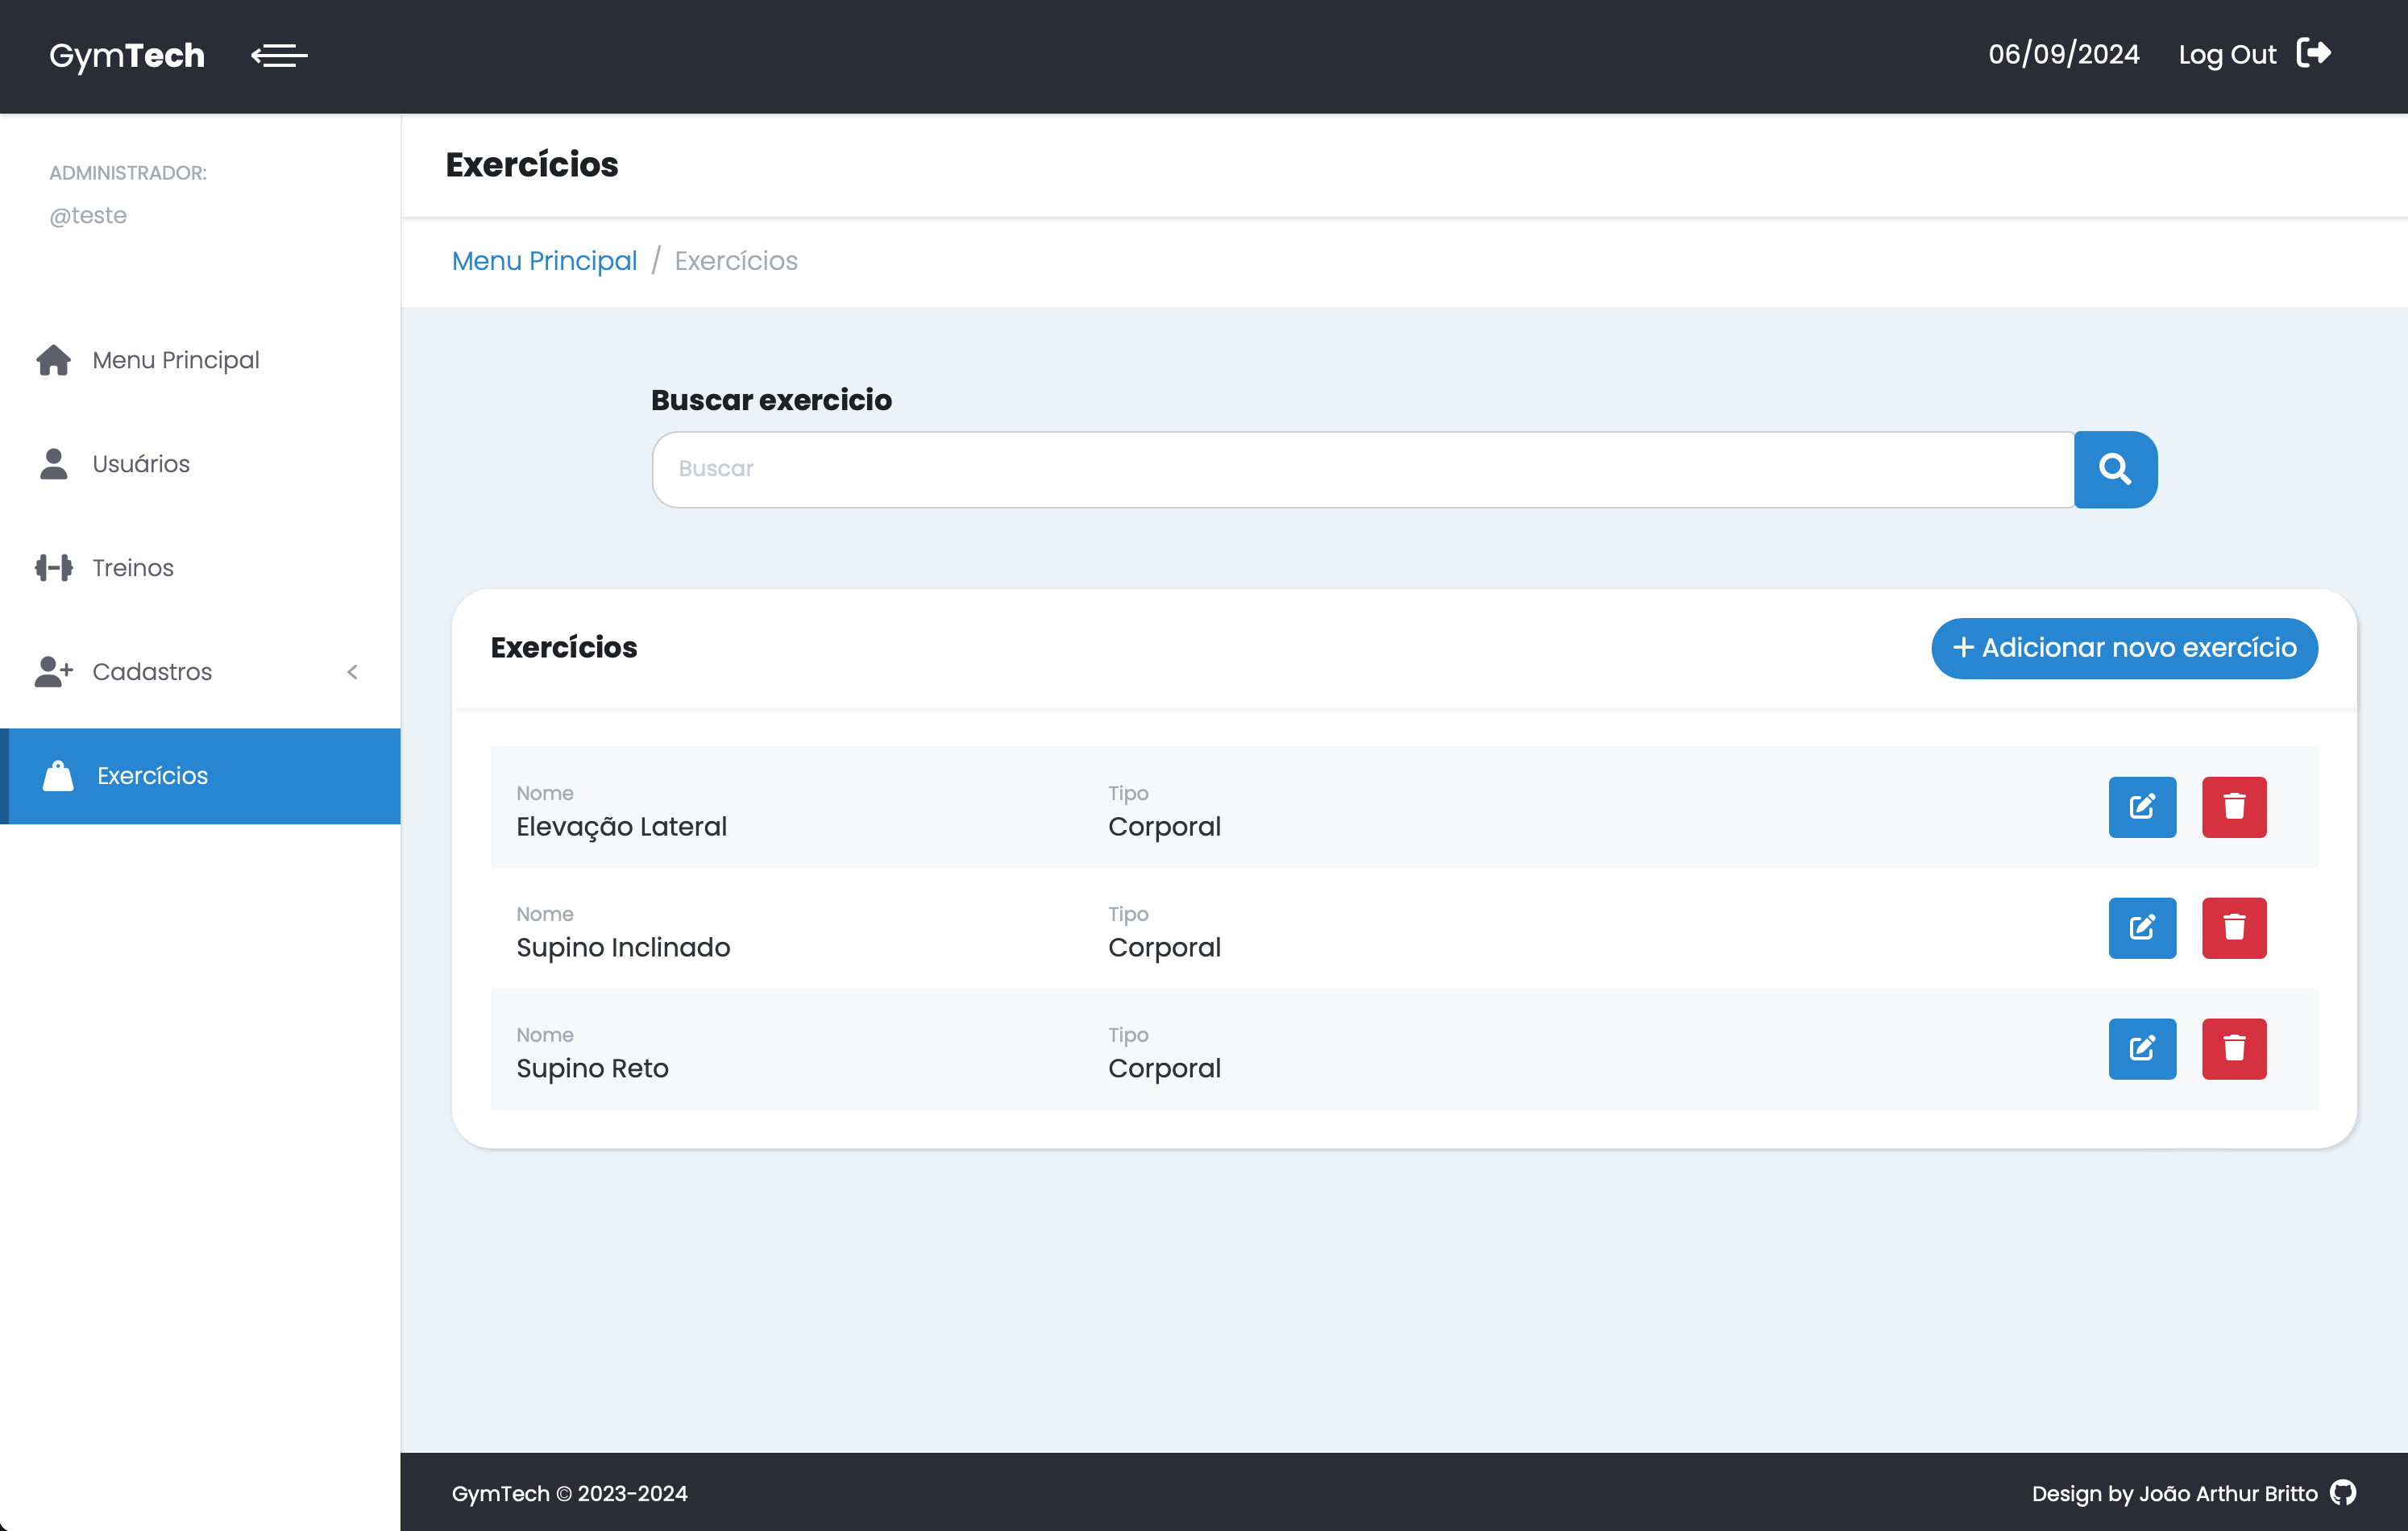Follow the Menu Principal breadcrumb link
This screenshot has height=1531, width=2408.
coord(544,261)
